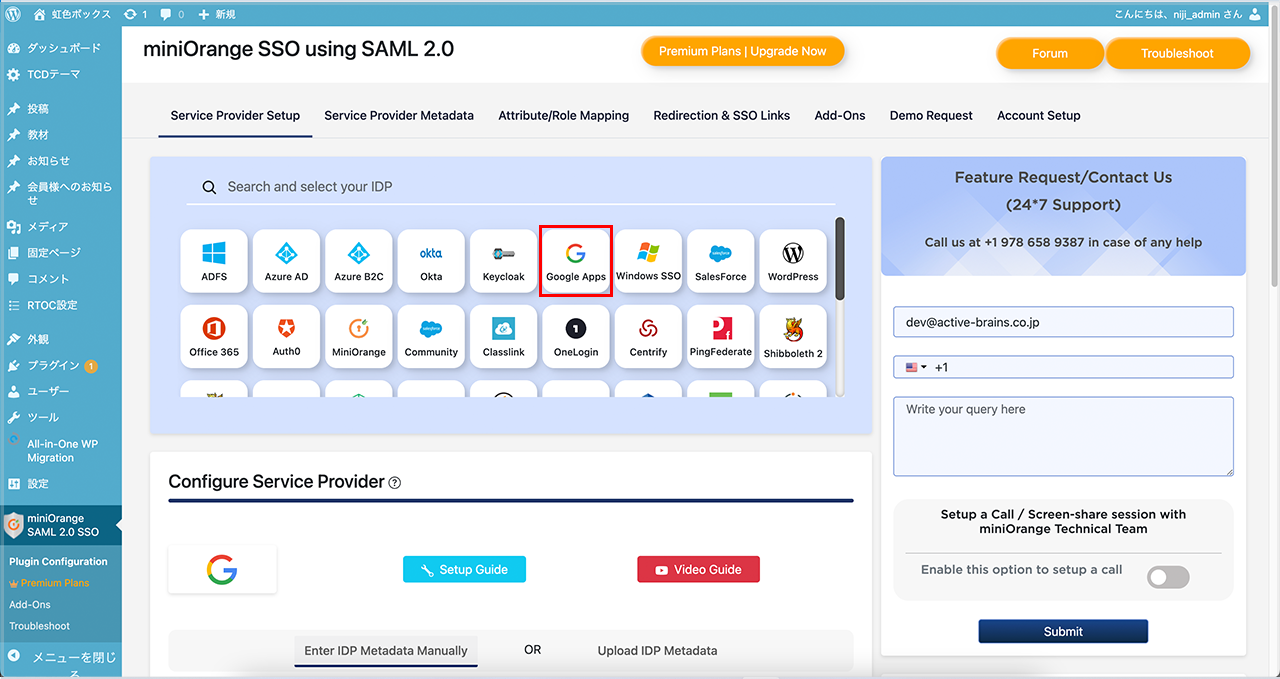Pick the Centrify IDP tile
Screen dimensions: 1280x679
click(648, 337)
